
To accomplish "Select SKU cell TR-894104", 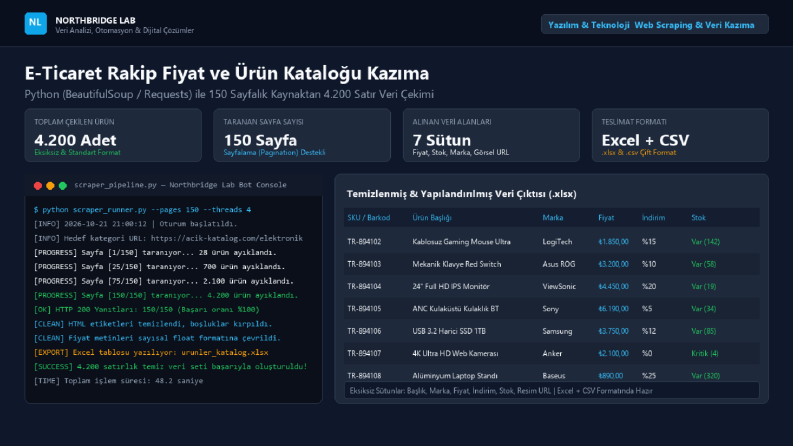I will 364,286.
